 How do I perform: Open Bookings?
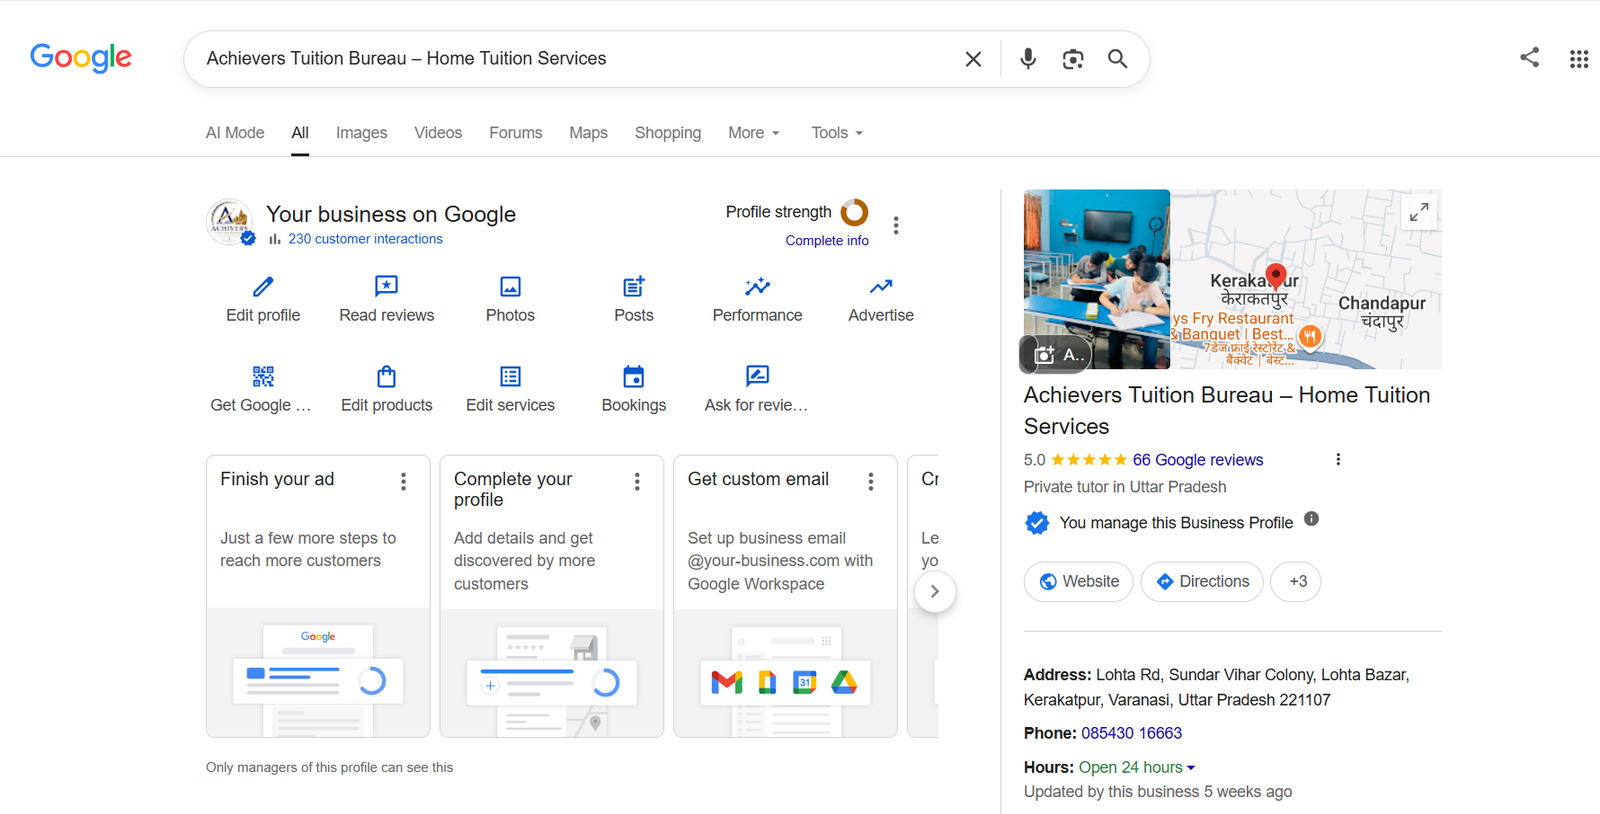634,390
